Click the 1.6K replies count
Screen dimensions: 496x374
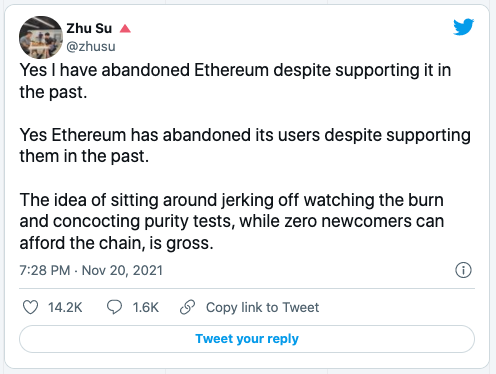coord(146,307)
